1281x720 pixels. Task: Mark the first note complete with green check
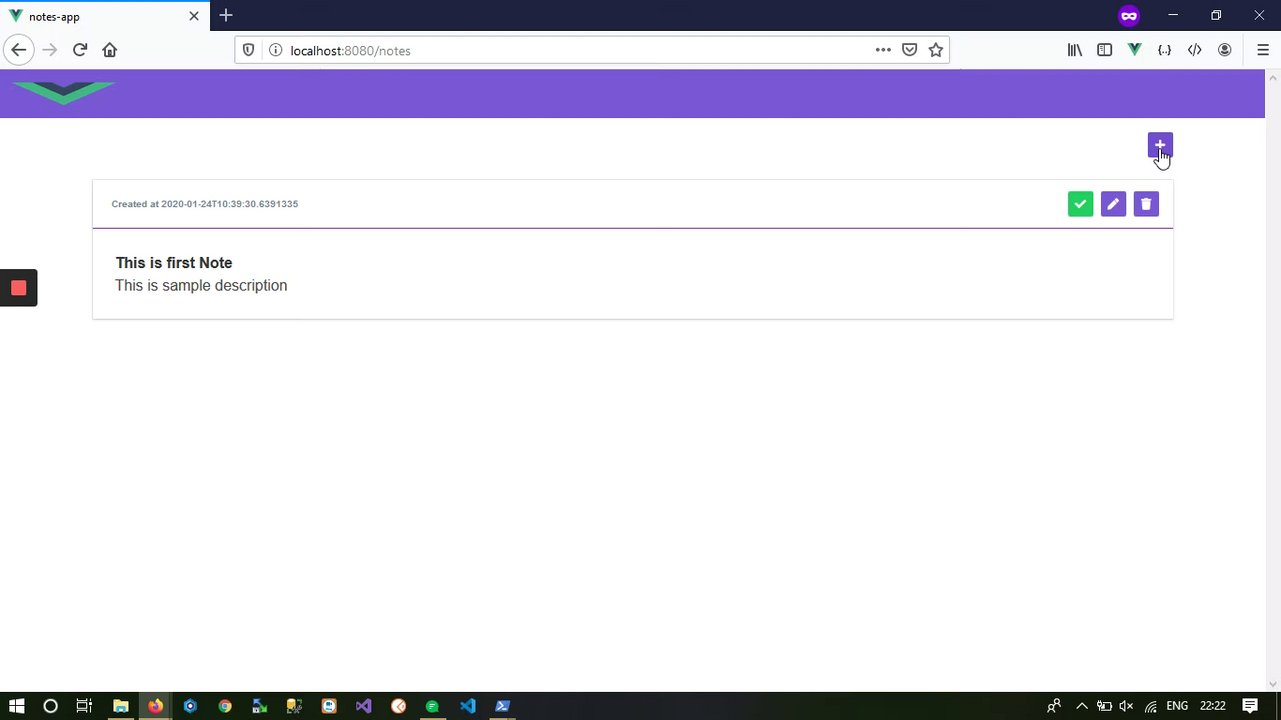pyautogui.click(x=1080, y=204)
